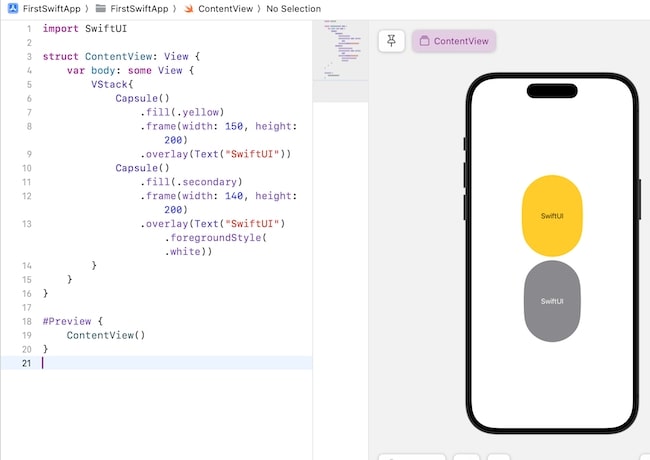Click the iPhone preview's Dynamic Island

[x=551, y=91]
